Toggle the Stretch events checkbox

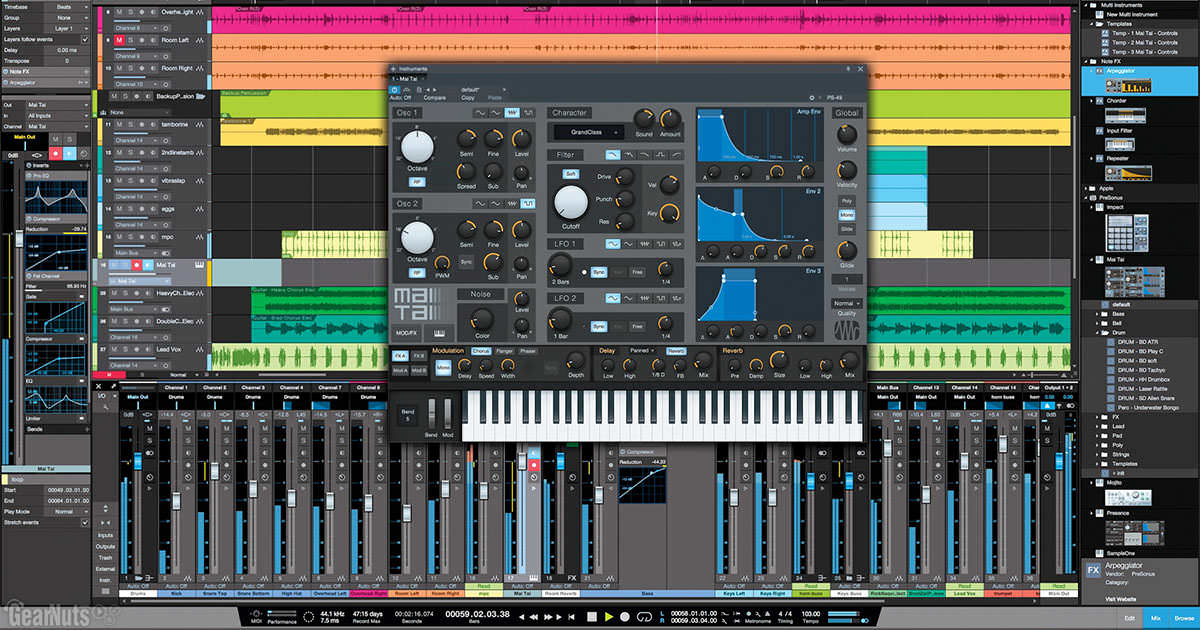85,522
